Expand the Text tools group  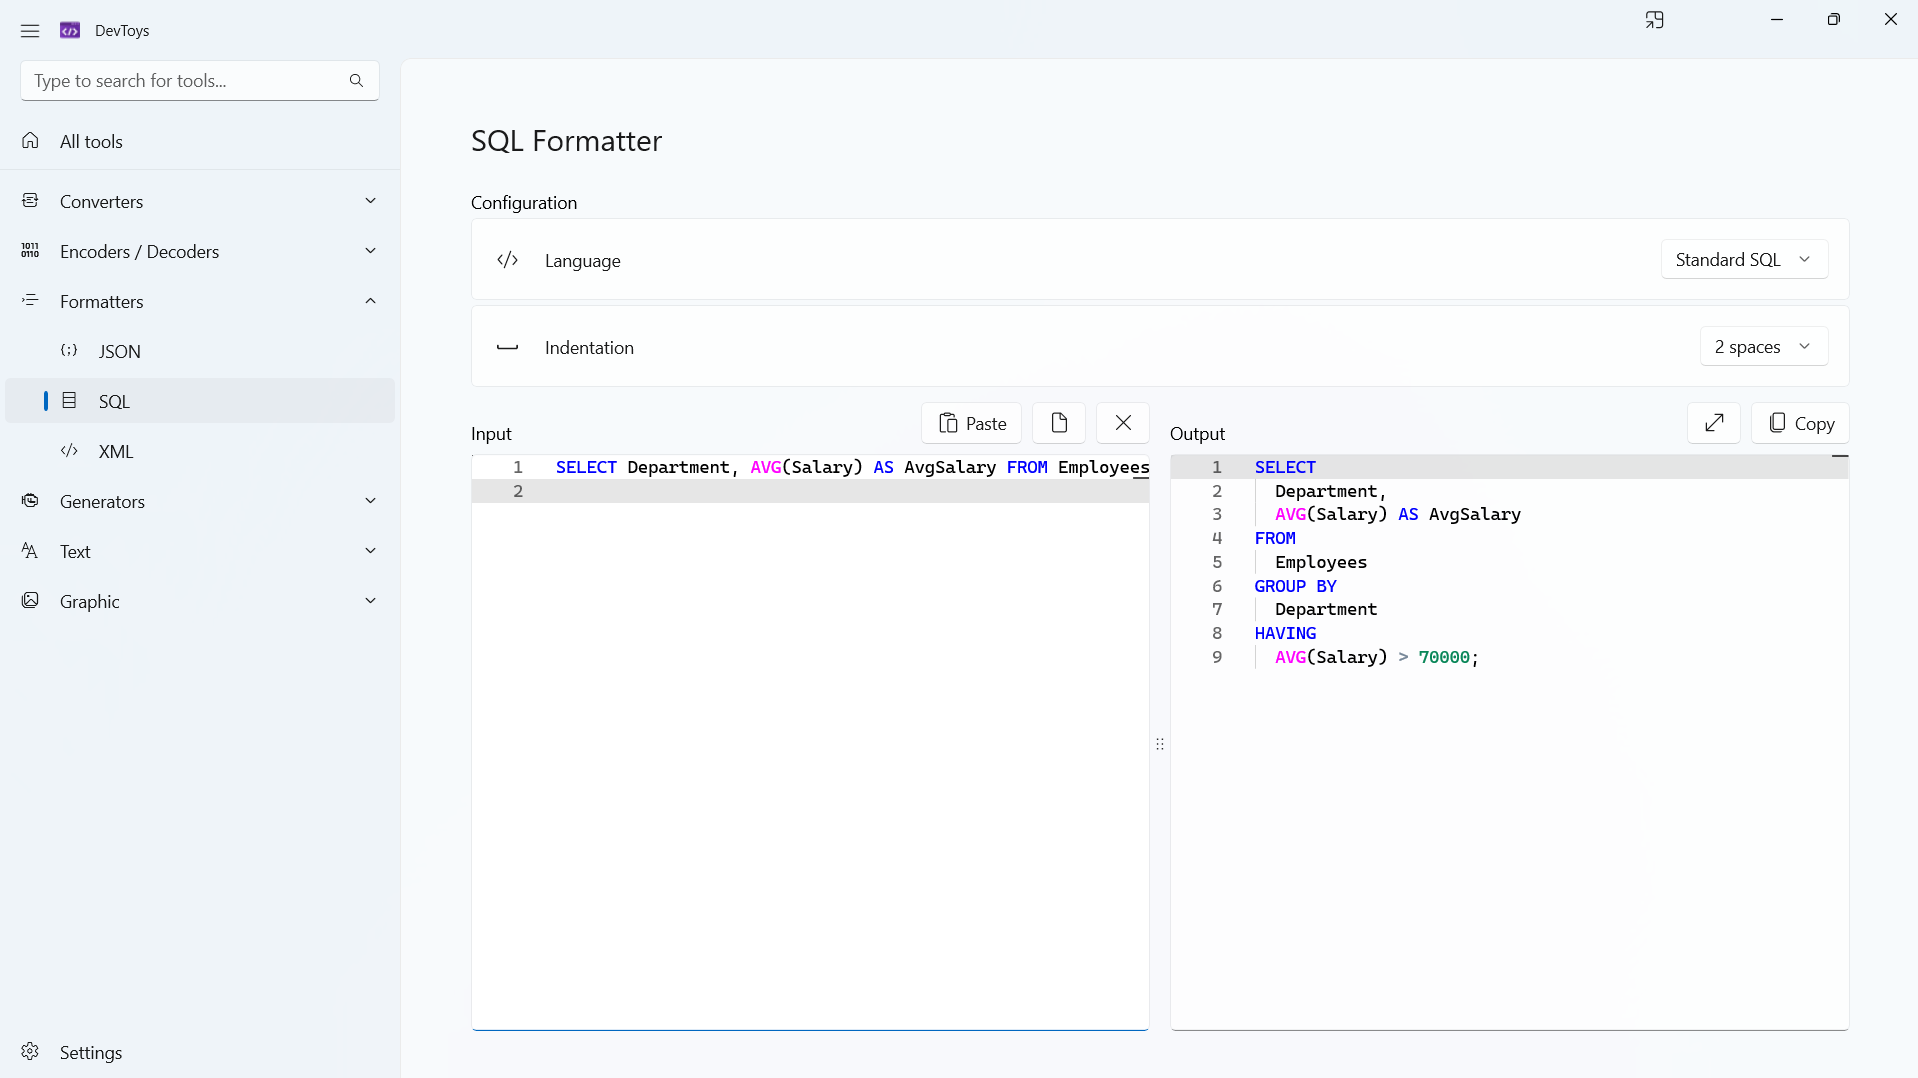point(200,551)
